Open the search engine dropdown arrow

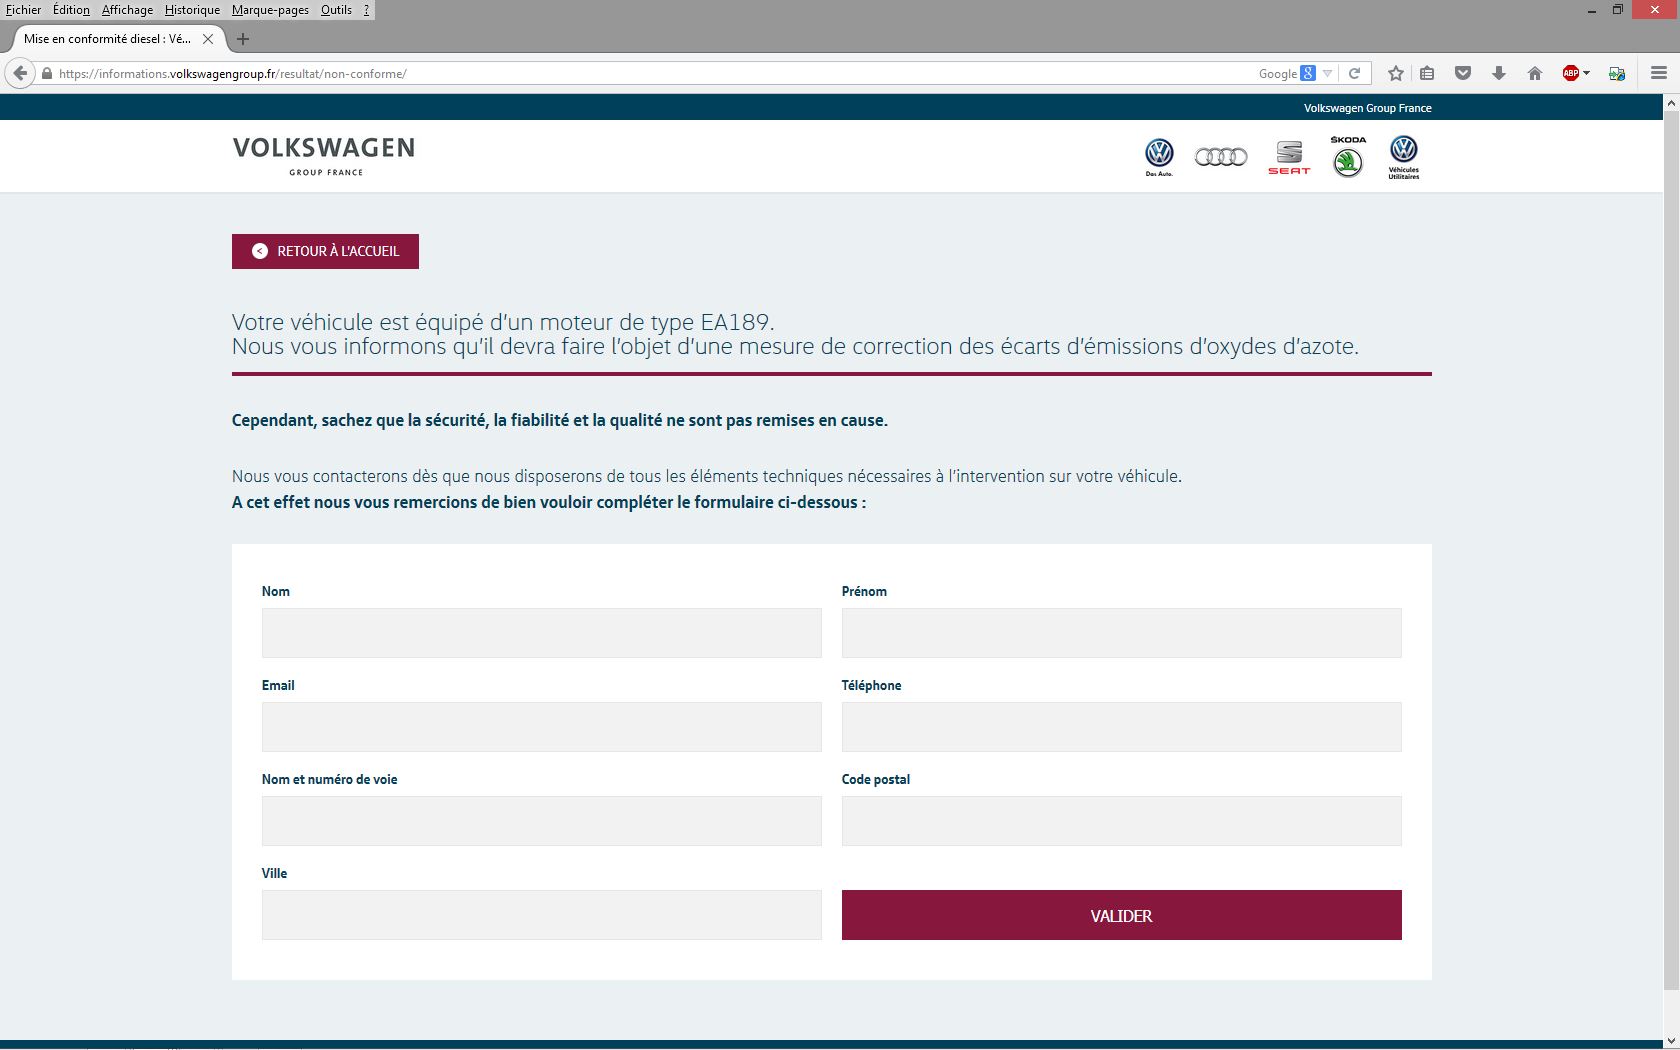(x=1327, y=73)
